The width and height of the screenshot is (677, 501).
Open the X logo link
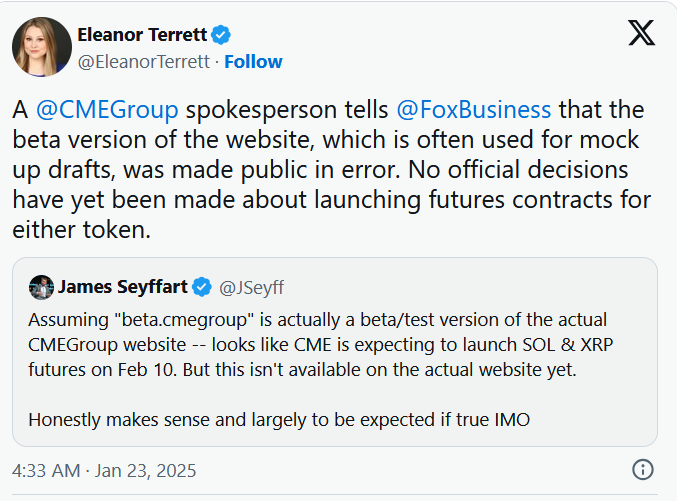pyautogui.click(x=642, y=33)
